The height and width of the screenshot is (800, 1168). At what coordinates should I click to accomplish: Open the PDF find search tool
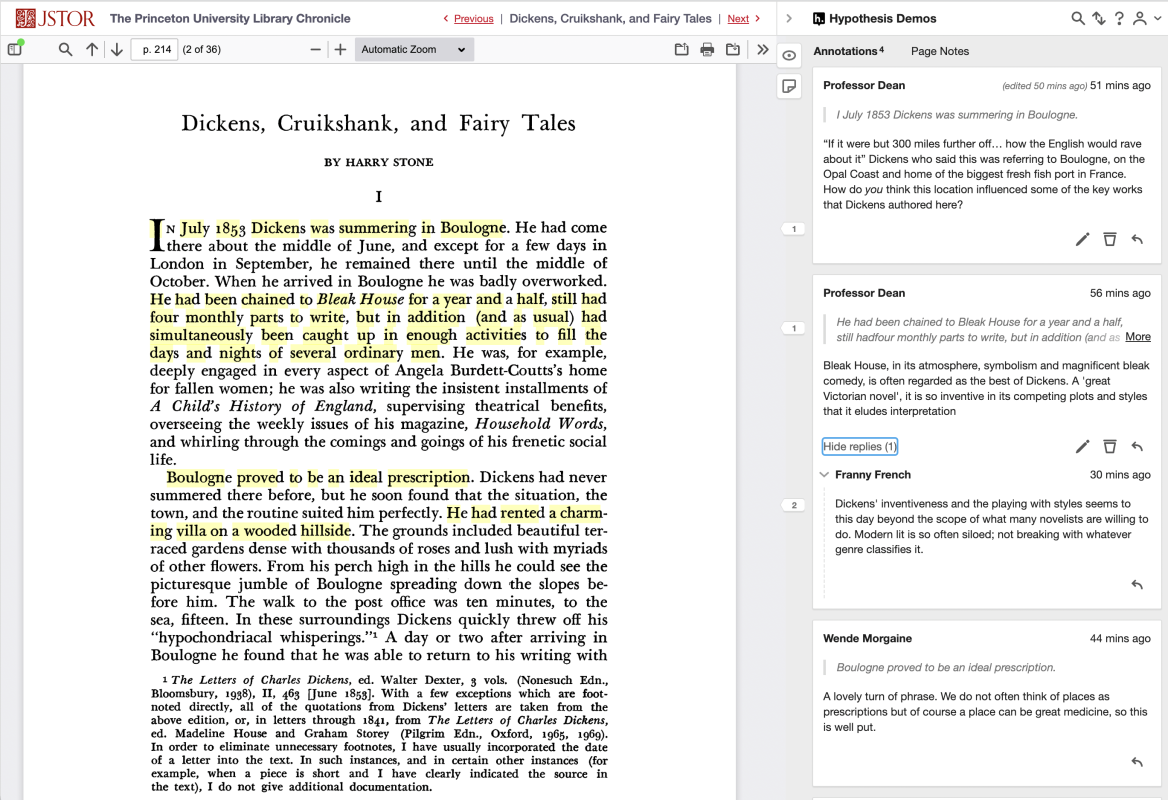(65, 50)
